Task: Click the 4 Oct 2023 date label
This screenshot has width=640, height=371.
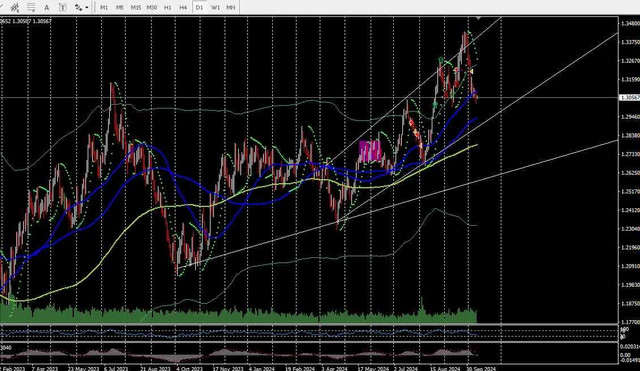Action: (189, 369)
